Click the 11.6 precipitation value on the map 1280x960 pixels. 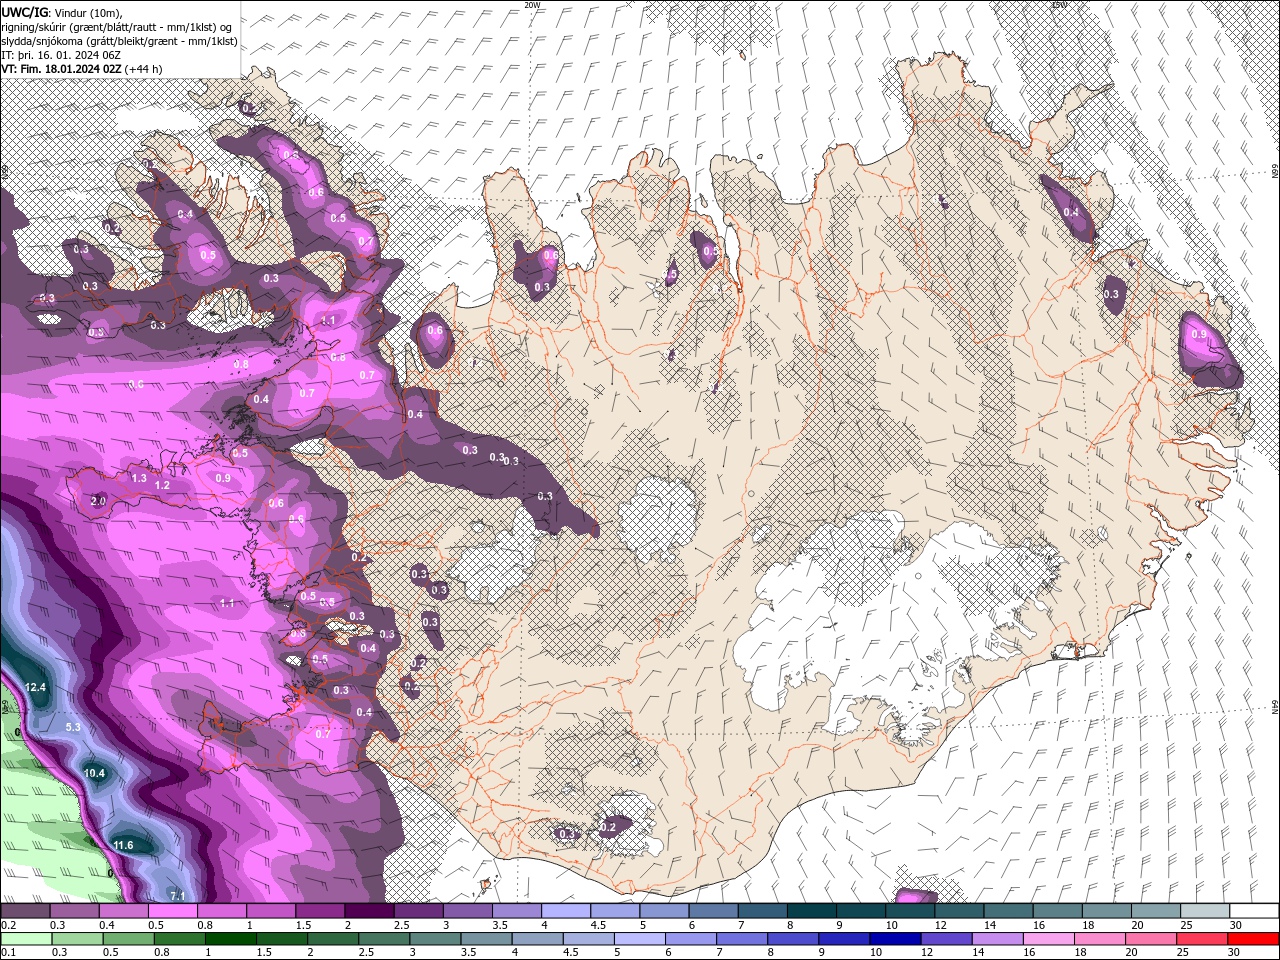[x=122, y=845]
